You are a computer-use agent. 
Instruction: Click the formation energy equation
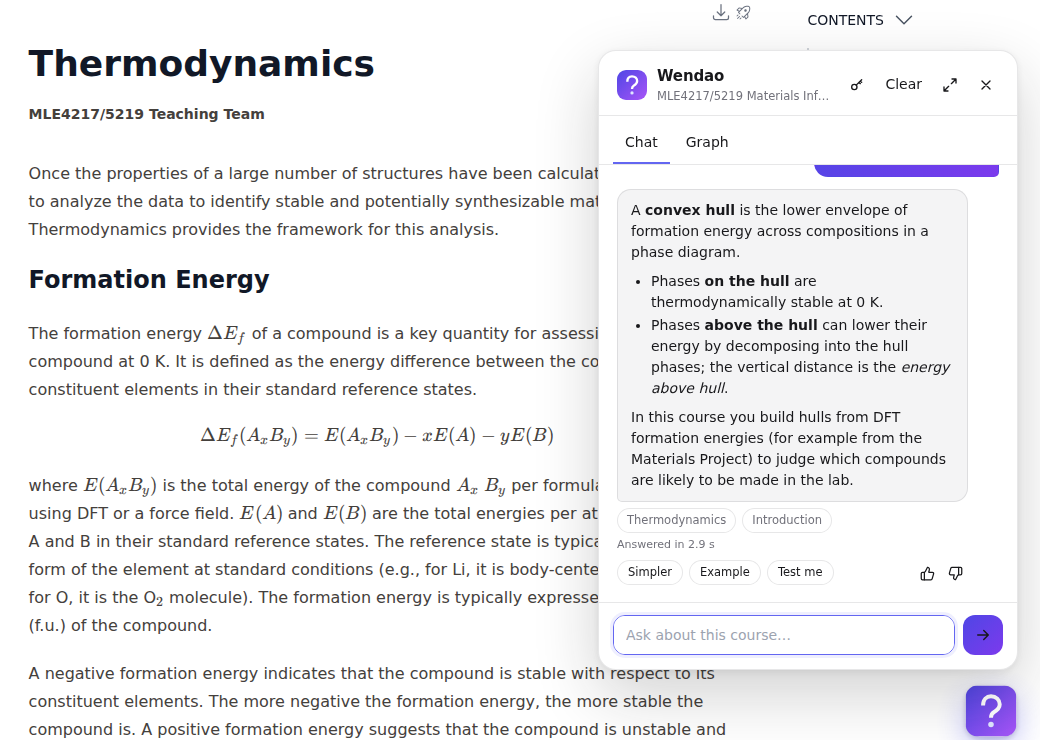(x=377, y=436)
